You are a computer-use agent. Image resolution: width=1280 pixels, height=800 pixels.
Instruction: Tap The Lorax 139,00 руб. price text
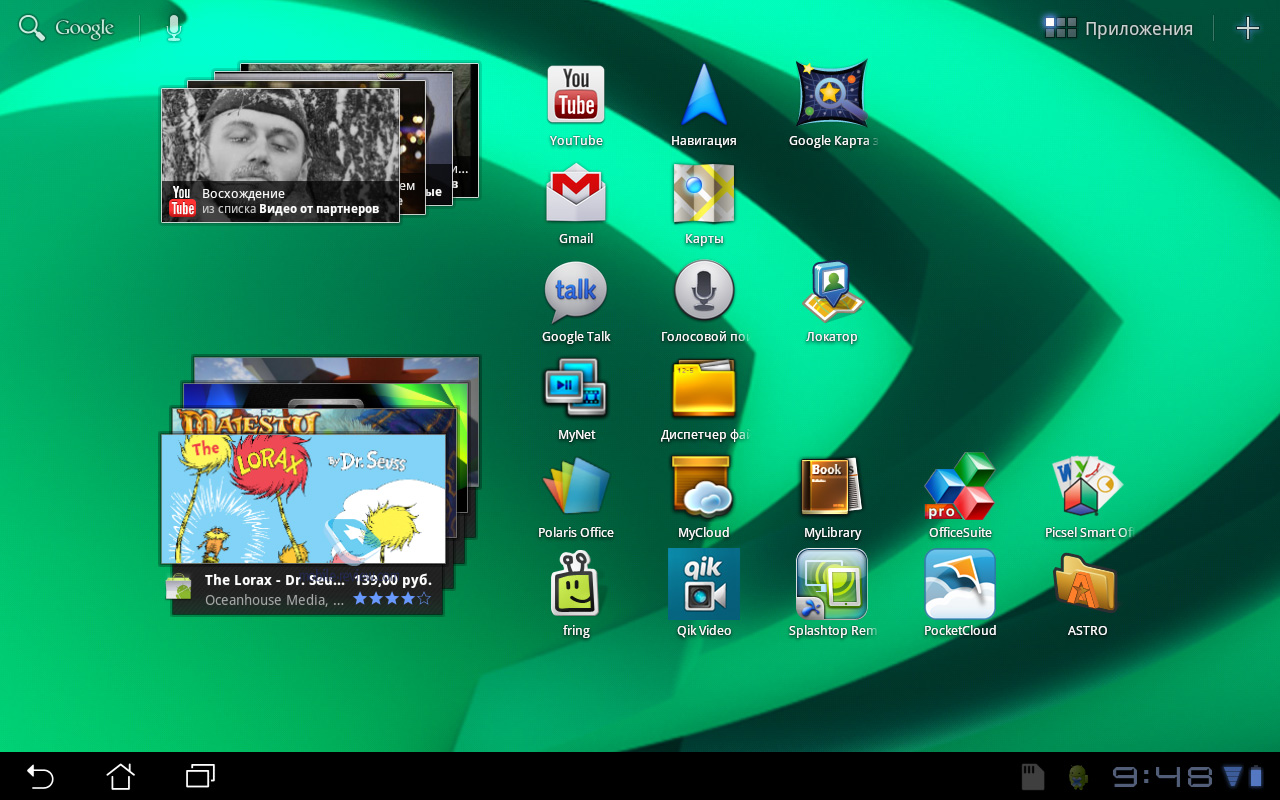point(392,580)
